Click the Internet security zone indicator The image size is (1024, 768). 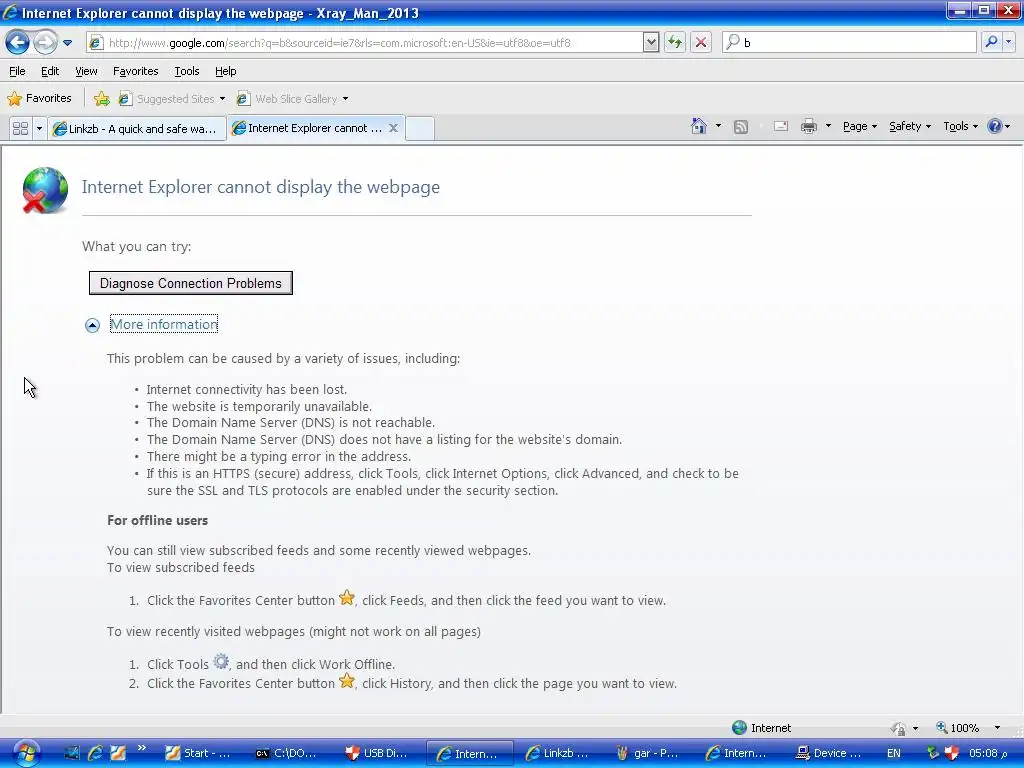click(761, 728)
